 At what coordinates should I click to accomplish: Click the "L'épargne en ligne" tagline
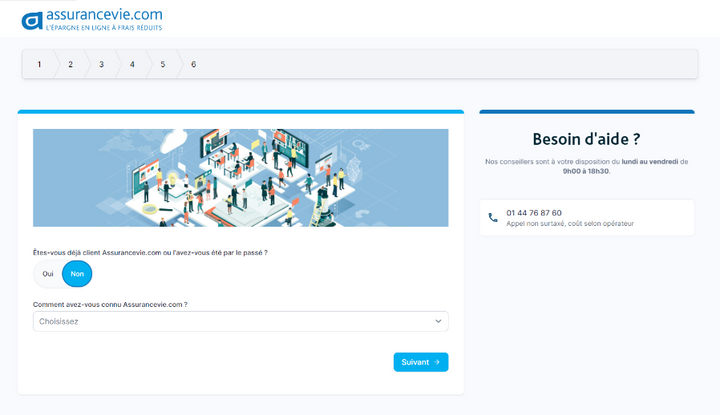[x=104, y=28]
